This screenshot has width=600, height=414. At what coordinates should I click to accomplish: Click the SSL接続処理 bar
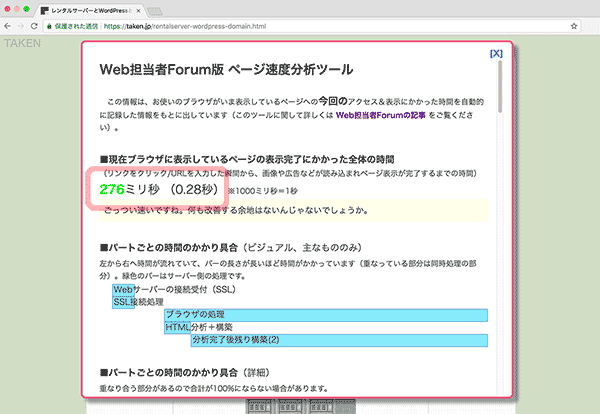(123, 302)
